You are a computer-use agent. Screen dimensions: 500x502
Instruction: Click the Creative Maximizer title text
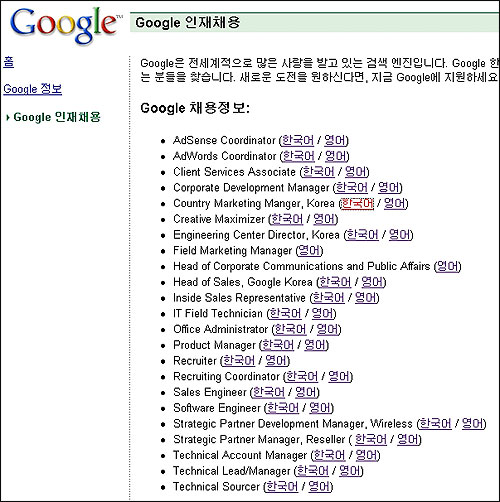[219, 219]
